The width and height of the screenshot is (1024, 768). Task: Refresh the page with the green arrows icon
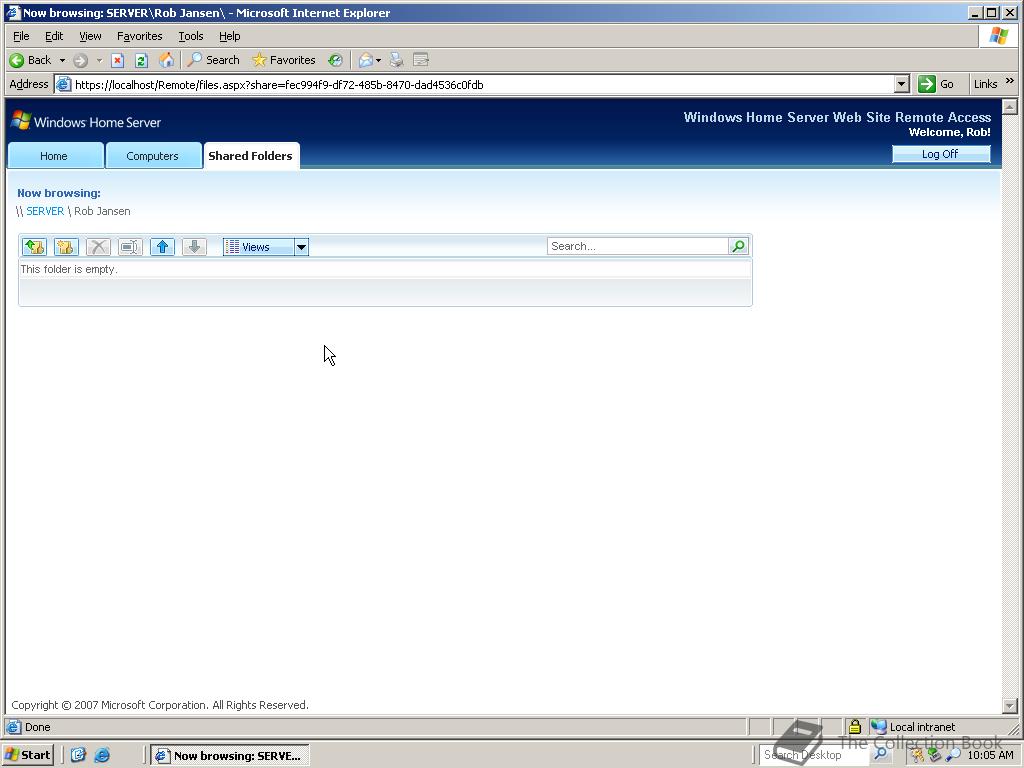[141, 61]
